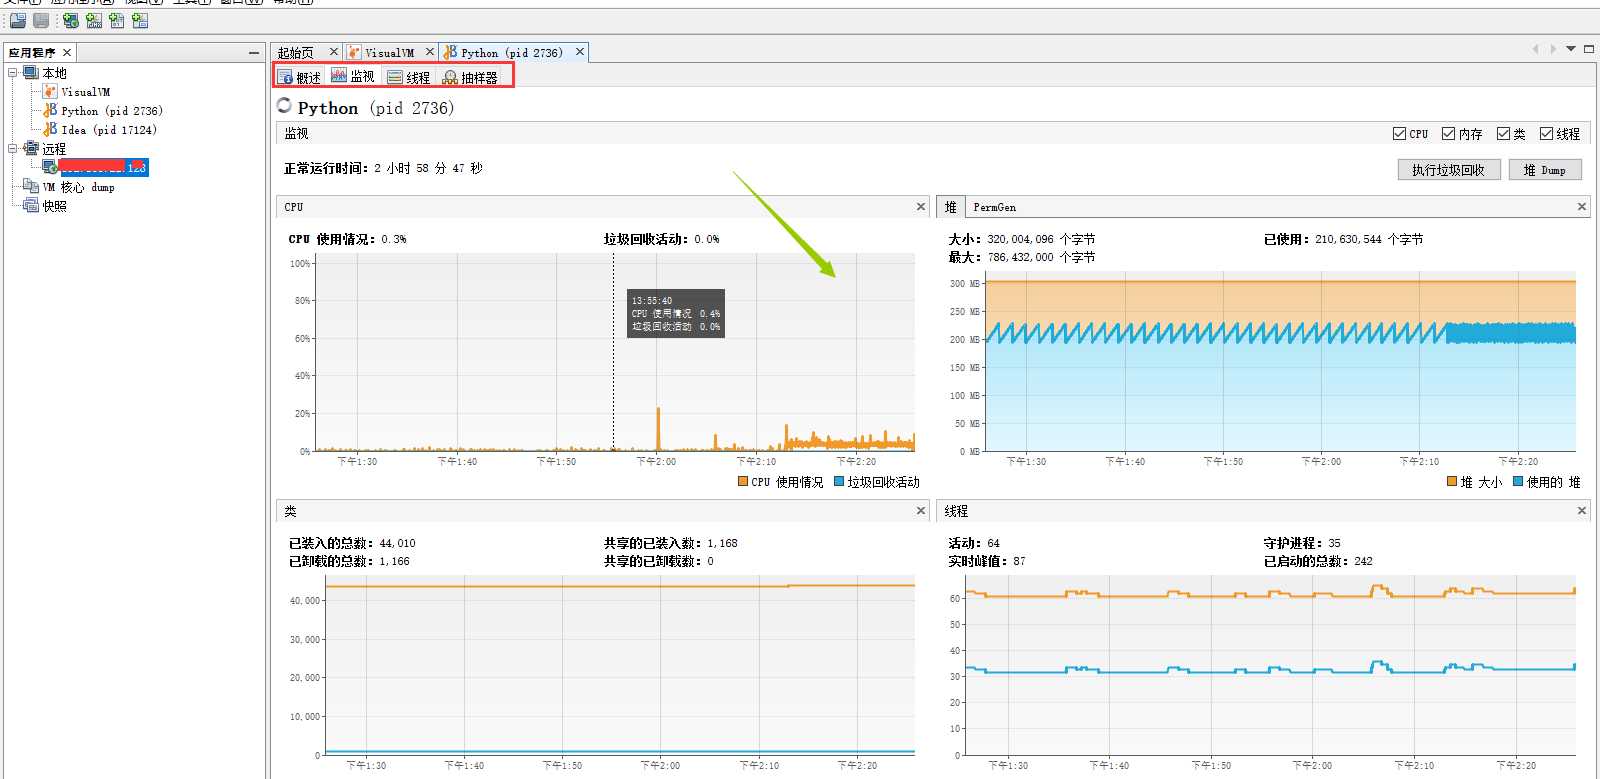Click the 本地 computer icon in the tree
Viewport: 1600px width, 779px height.
tap(31, 73)
